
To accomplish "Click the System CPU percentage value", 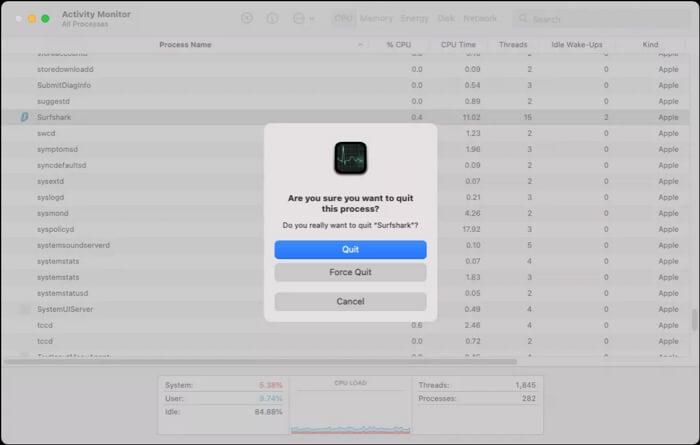I will pos(271,385).
